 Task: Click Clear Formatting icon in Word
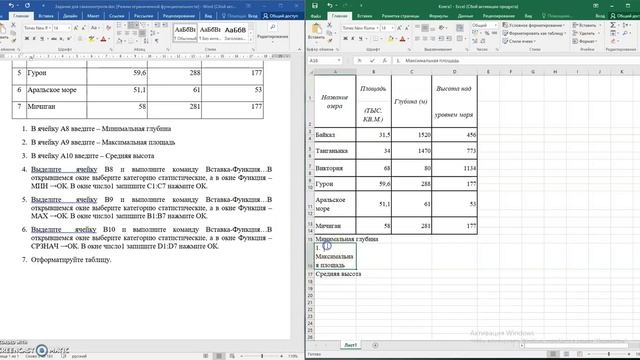(109, 28)
